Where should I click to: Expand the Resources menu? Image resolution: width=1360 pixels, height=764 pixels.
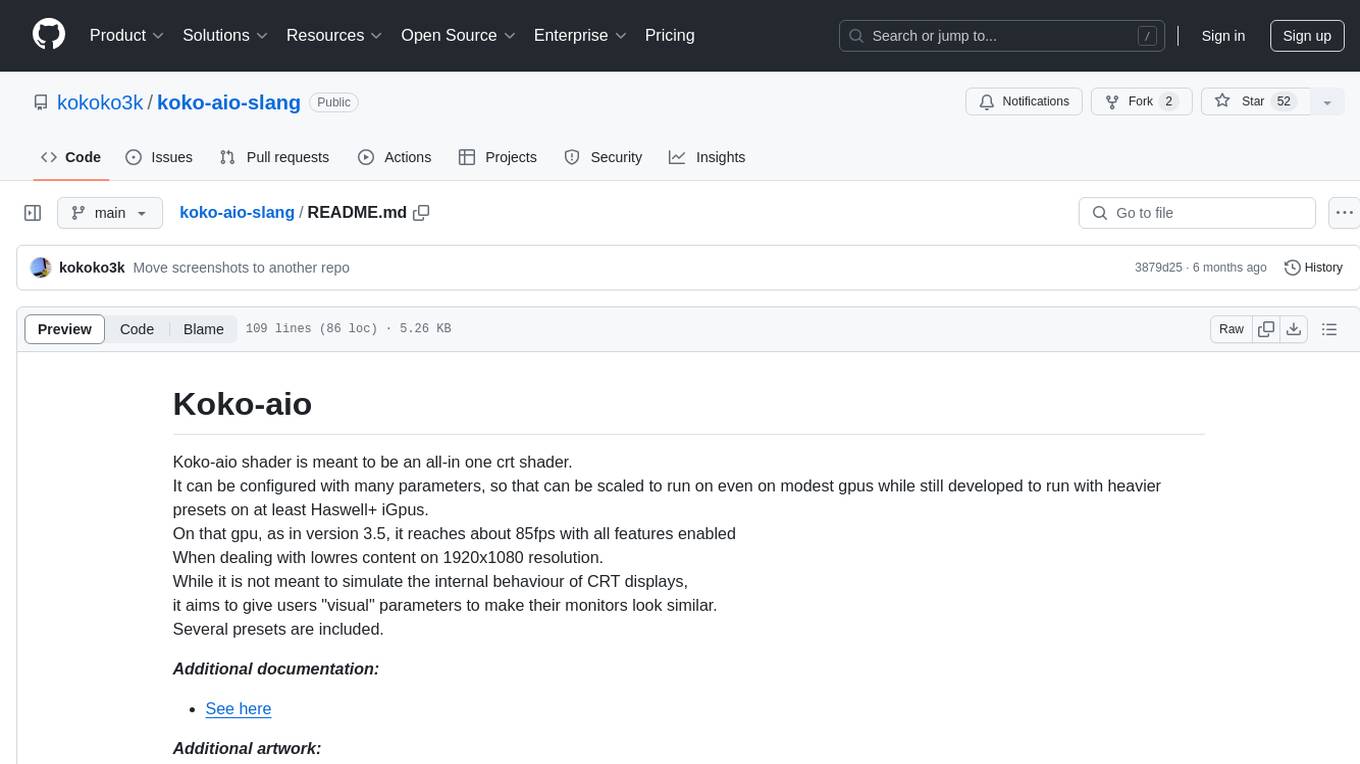coord(335,35)
